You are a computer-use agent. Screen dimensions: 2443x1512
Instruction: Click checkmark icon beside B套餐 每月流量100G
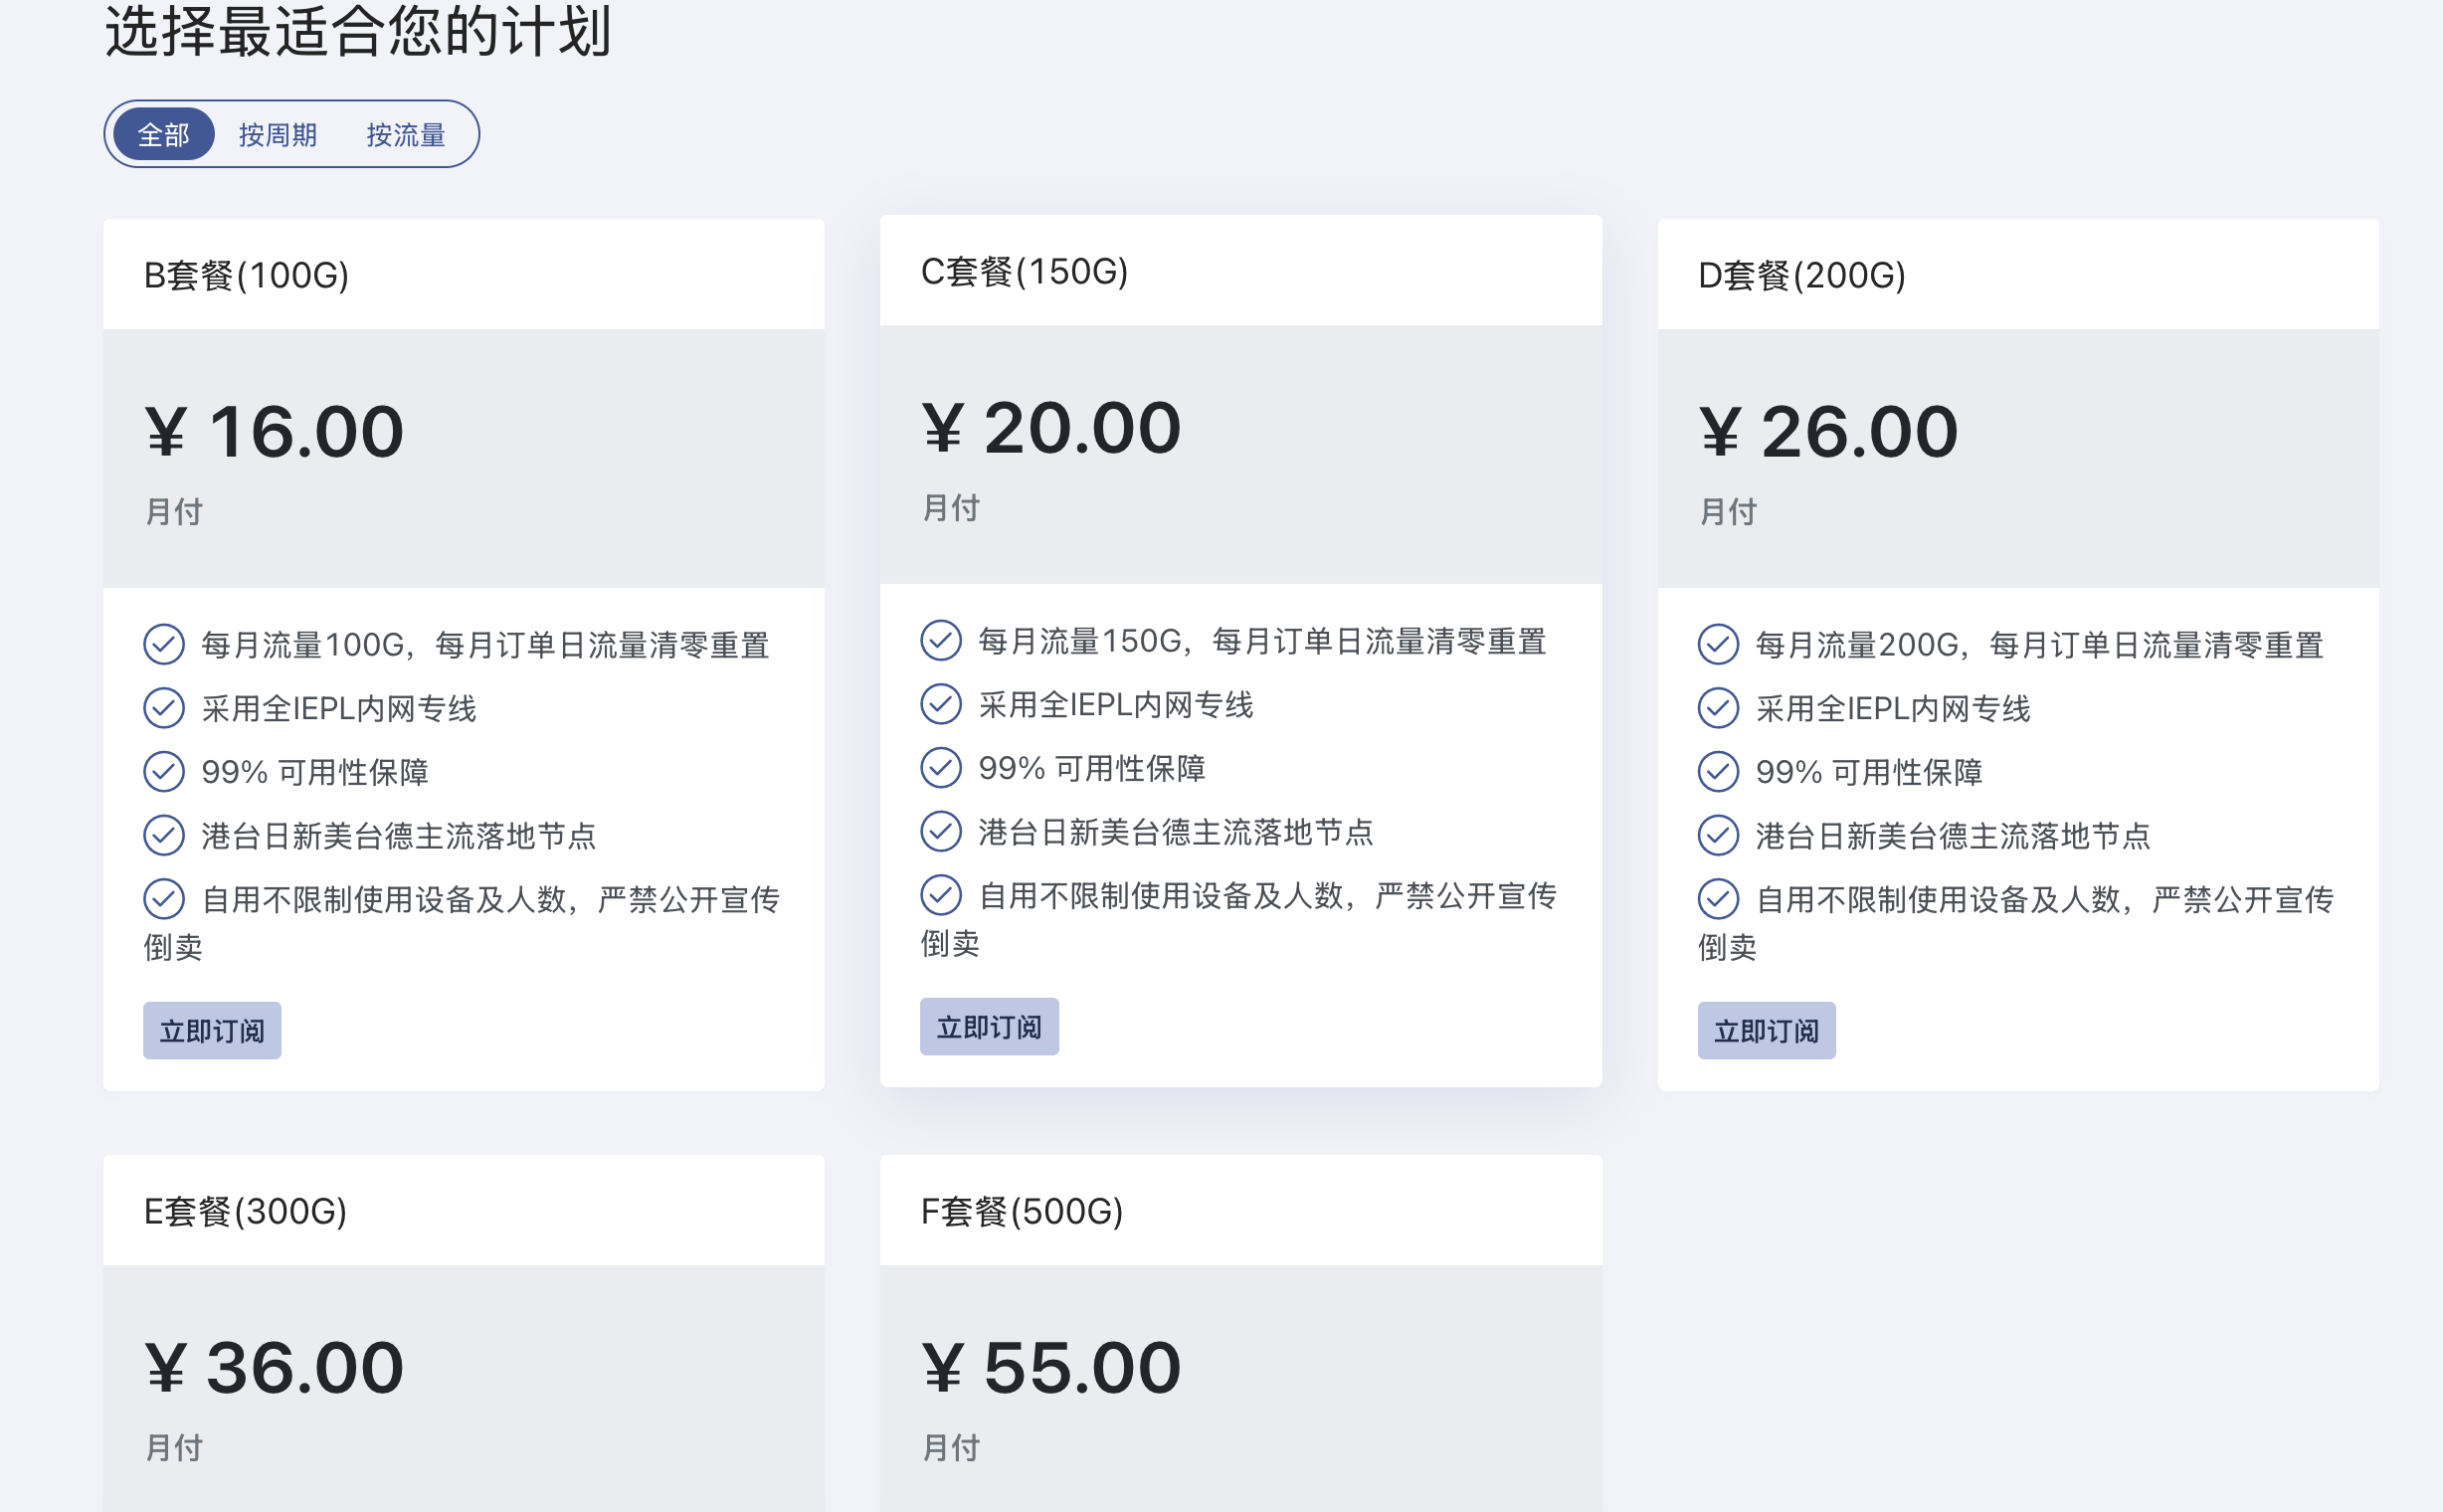pos(164,645)
